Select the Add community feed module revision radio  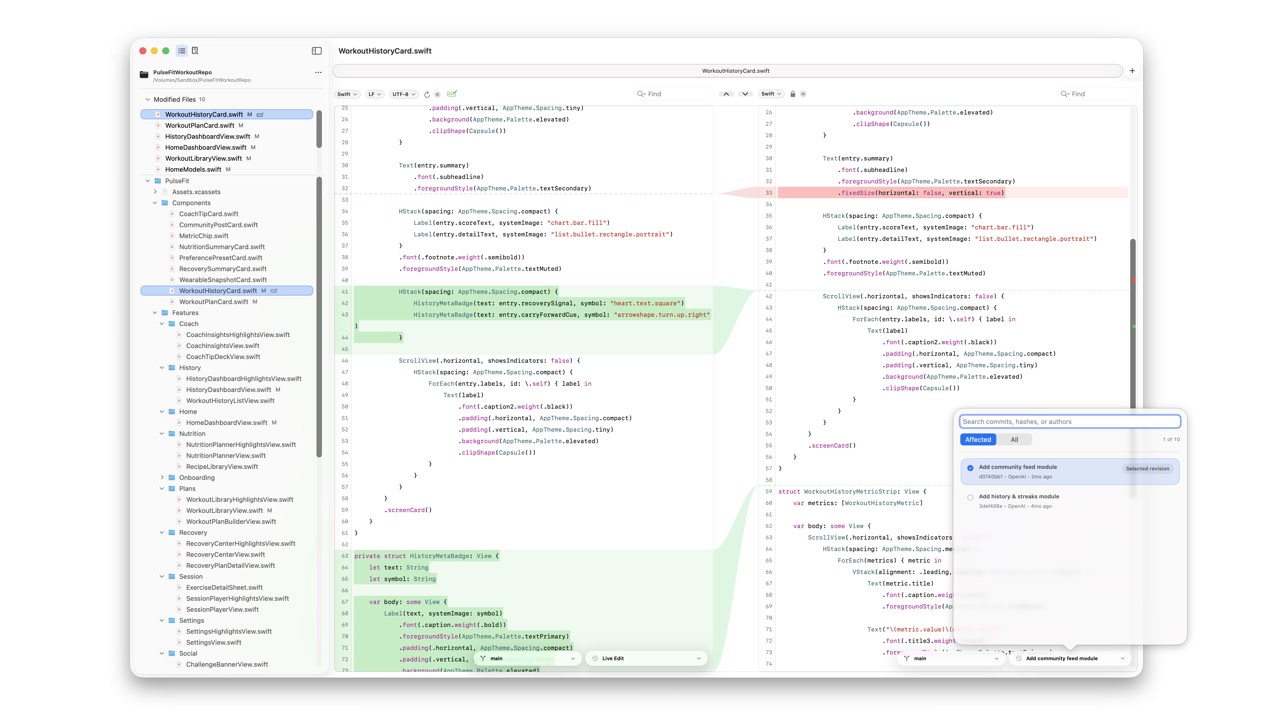(x=970, y=468)
